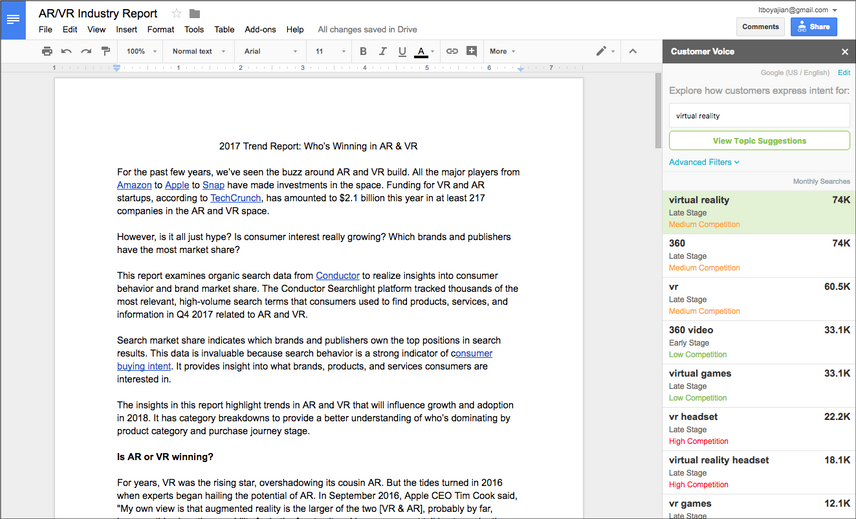Insert a link with the link icon
Viewport: 856px width, 519px height.
click(x=452, y=51)
